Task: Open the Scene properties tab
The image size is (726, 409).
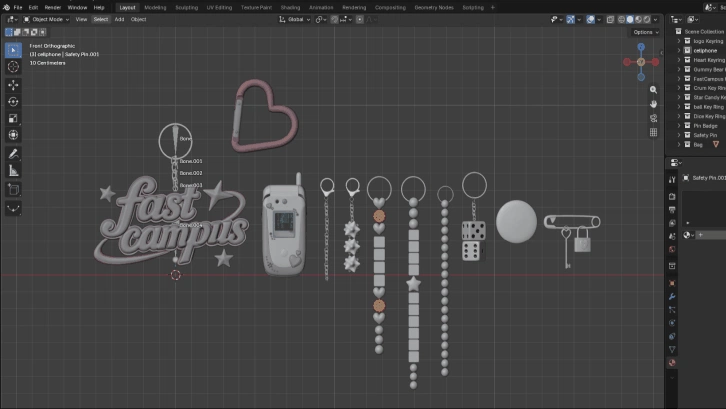Action: [672, 236]
